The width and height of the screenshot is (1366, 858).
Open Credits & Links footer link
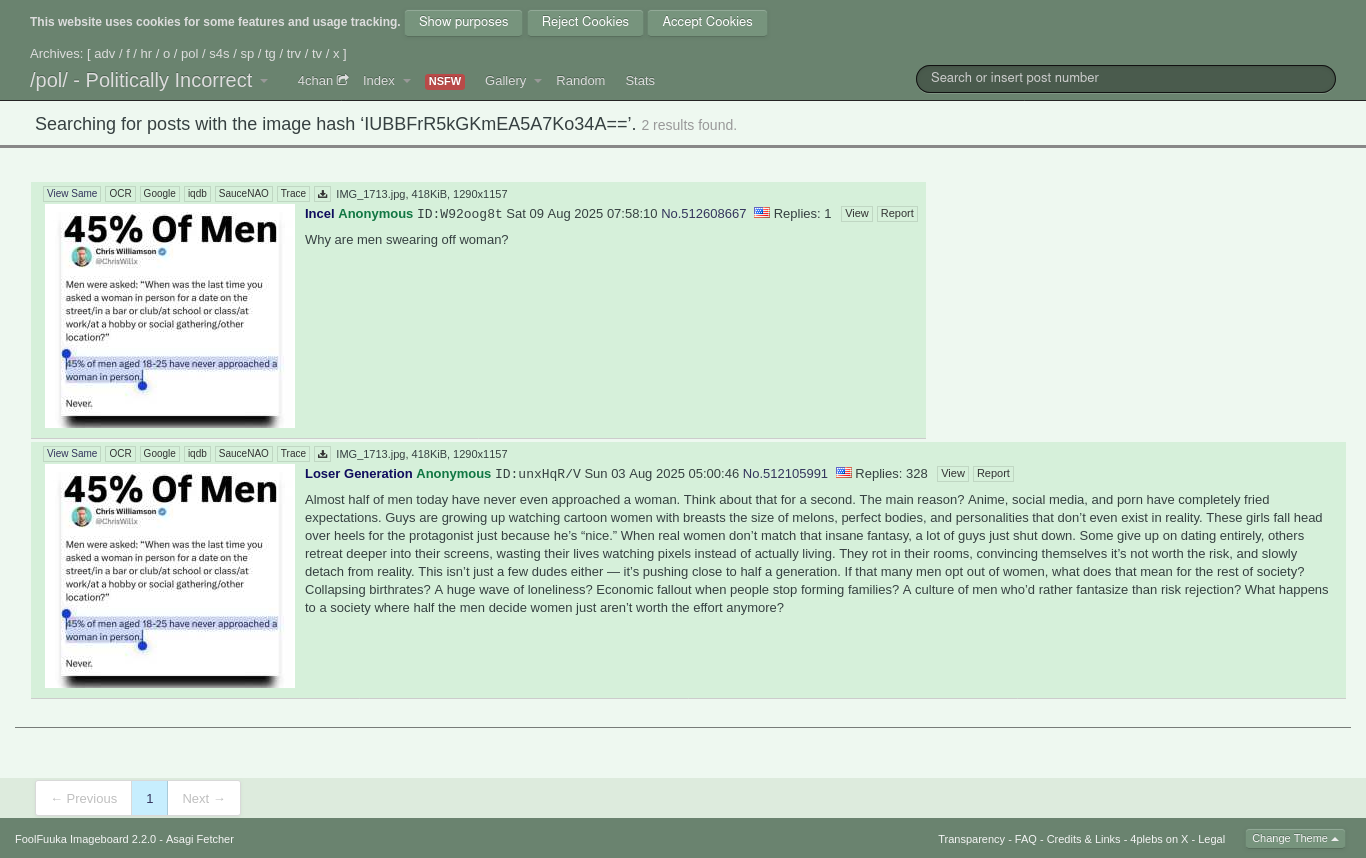[x=1083, y=839]
